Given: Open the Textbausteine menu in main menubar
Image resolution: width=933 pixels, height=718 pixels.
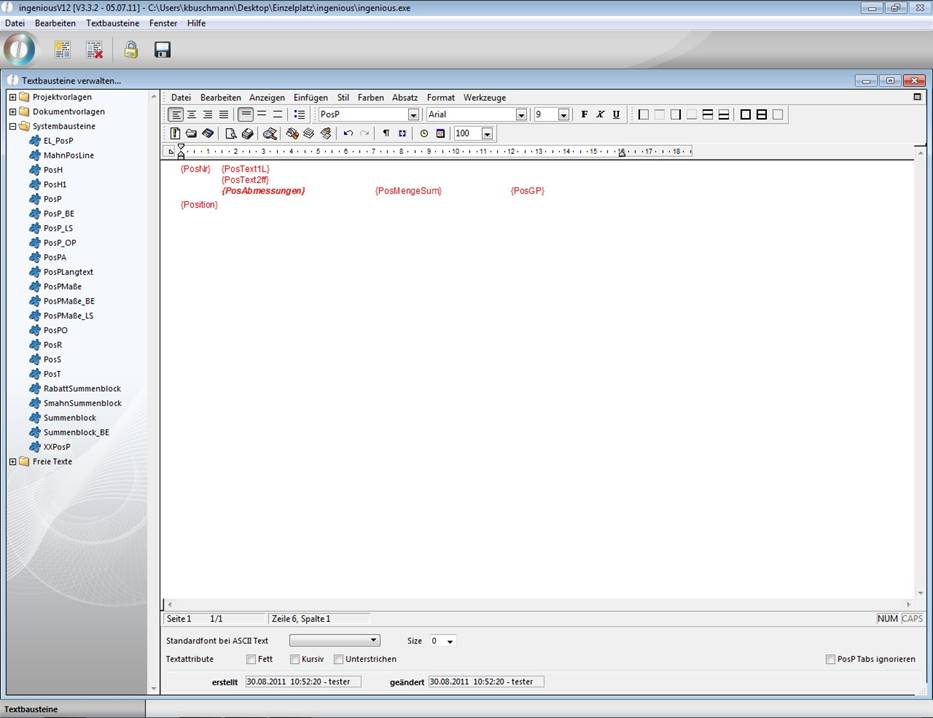Looking at the screenshot, I should [x=113, y=23].
